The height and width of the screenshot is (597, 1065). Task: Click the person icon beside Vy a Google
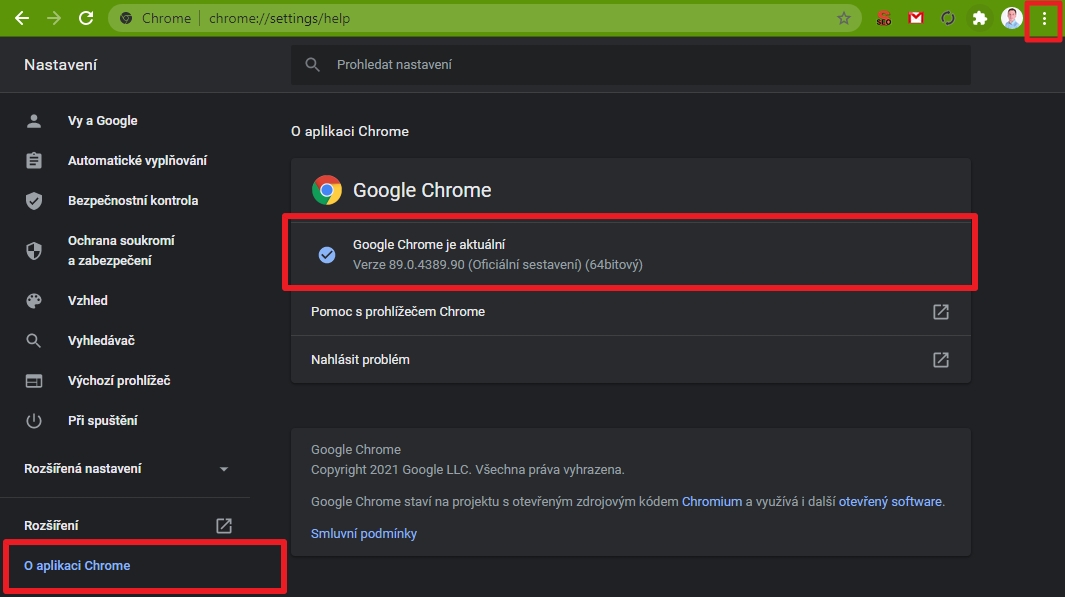(33, 121)
